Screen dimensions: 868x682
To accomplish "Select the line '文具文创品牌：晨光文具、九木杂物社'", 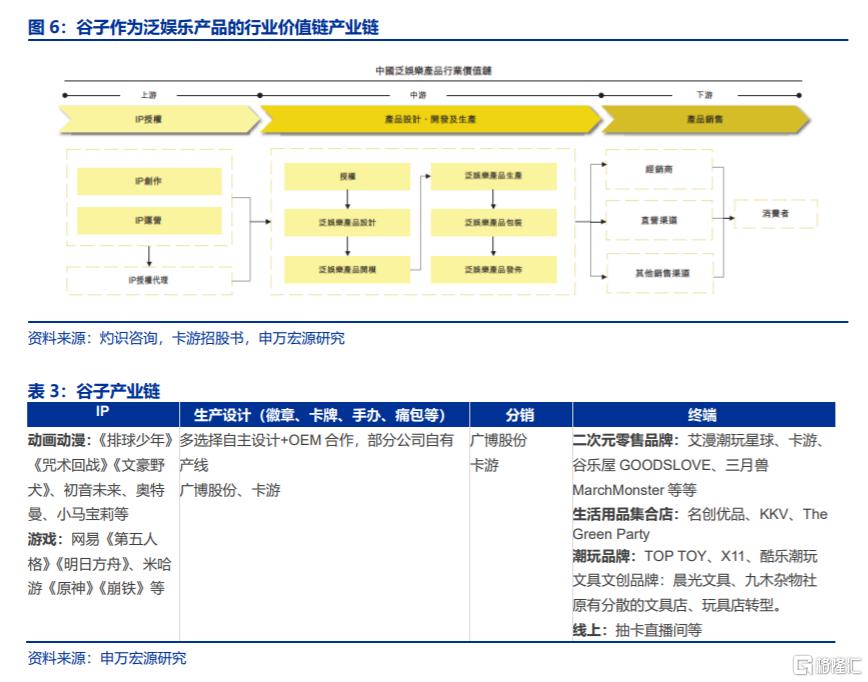I will [695, 580].
